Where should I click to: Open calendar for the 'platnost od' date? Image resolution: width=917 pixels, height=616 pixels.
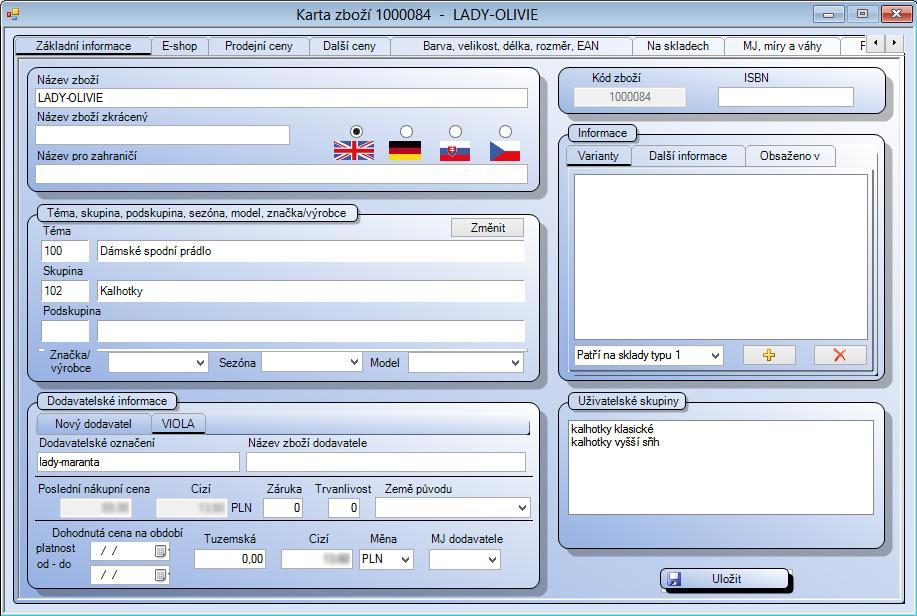coord(160,550)
